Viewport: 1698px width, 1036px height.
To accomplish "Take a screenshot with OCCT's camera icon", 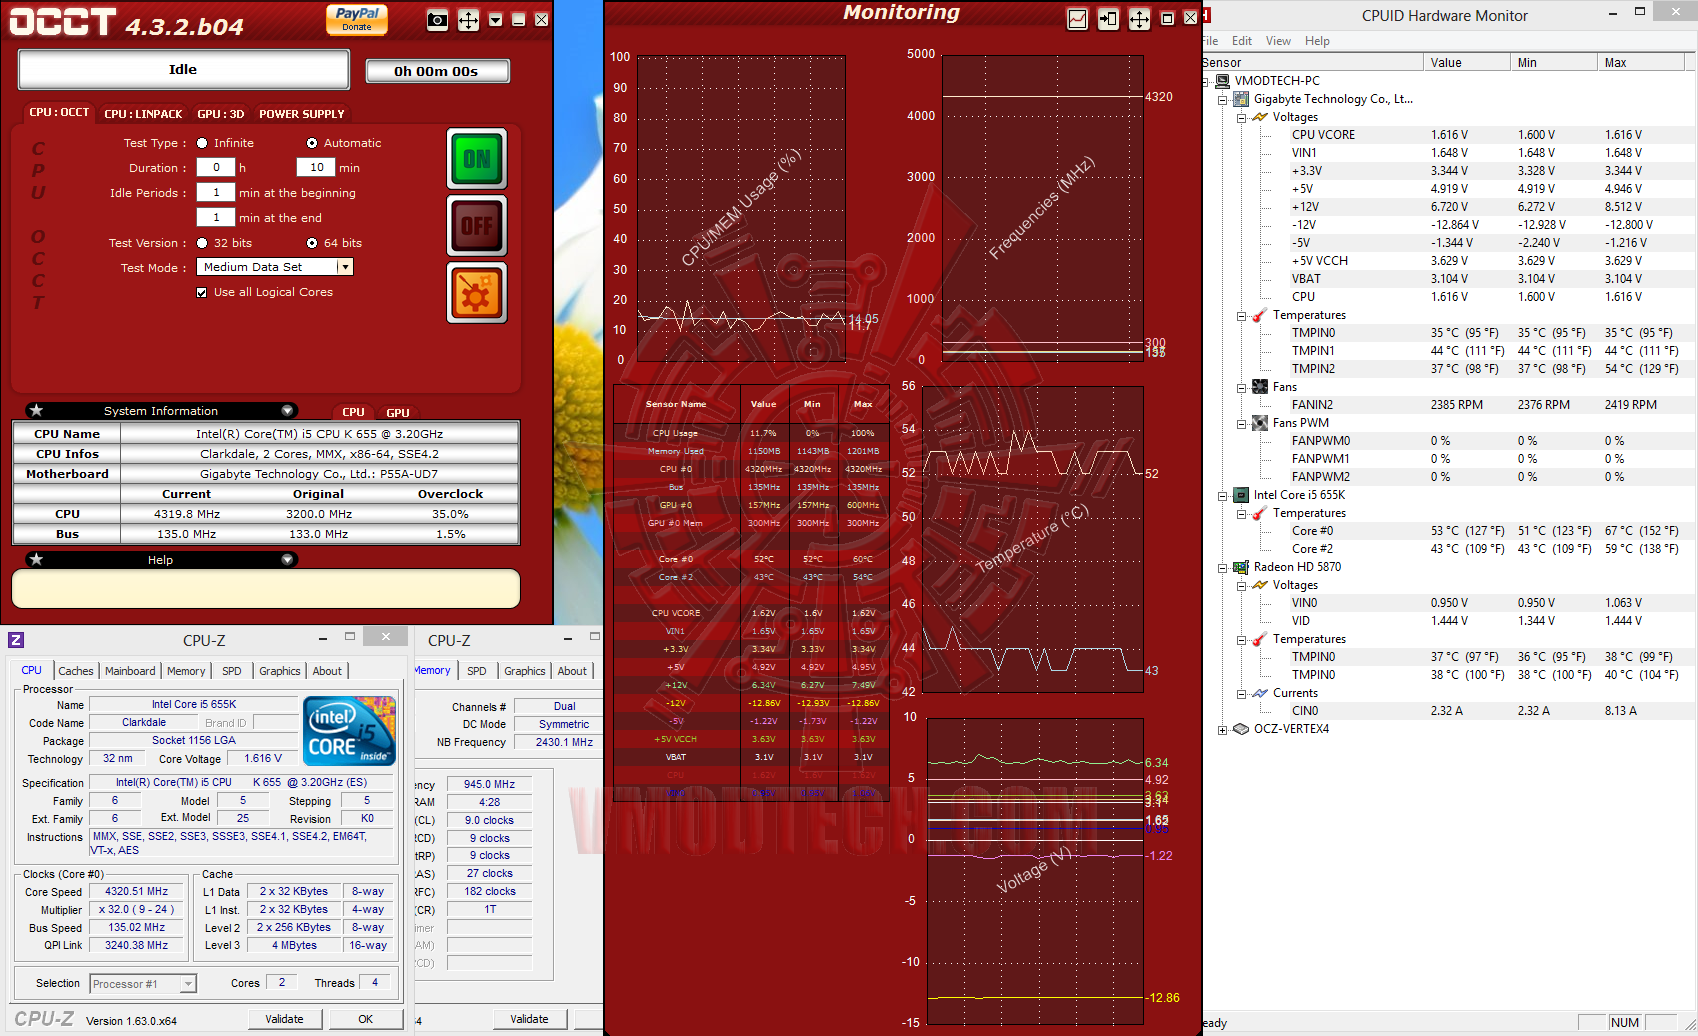I will 437,20.
